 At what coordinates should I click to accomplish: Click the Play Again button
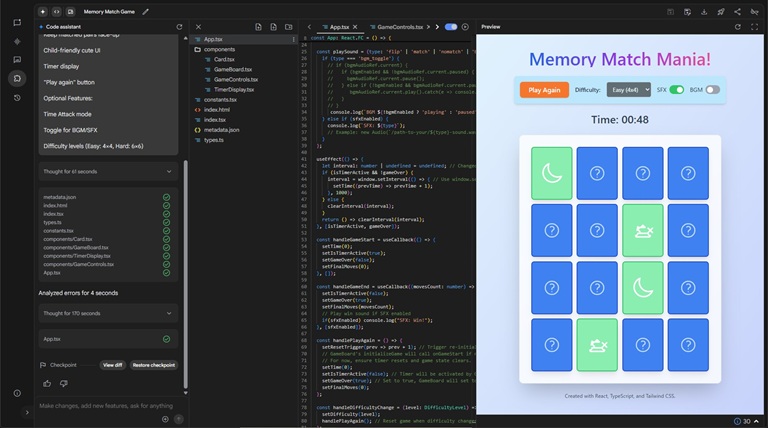[x=544, y=90]
